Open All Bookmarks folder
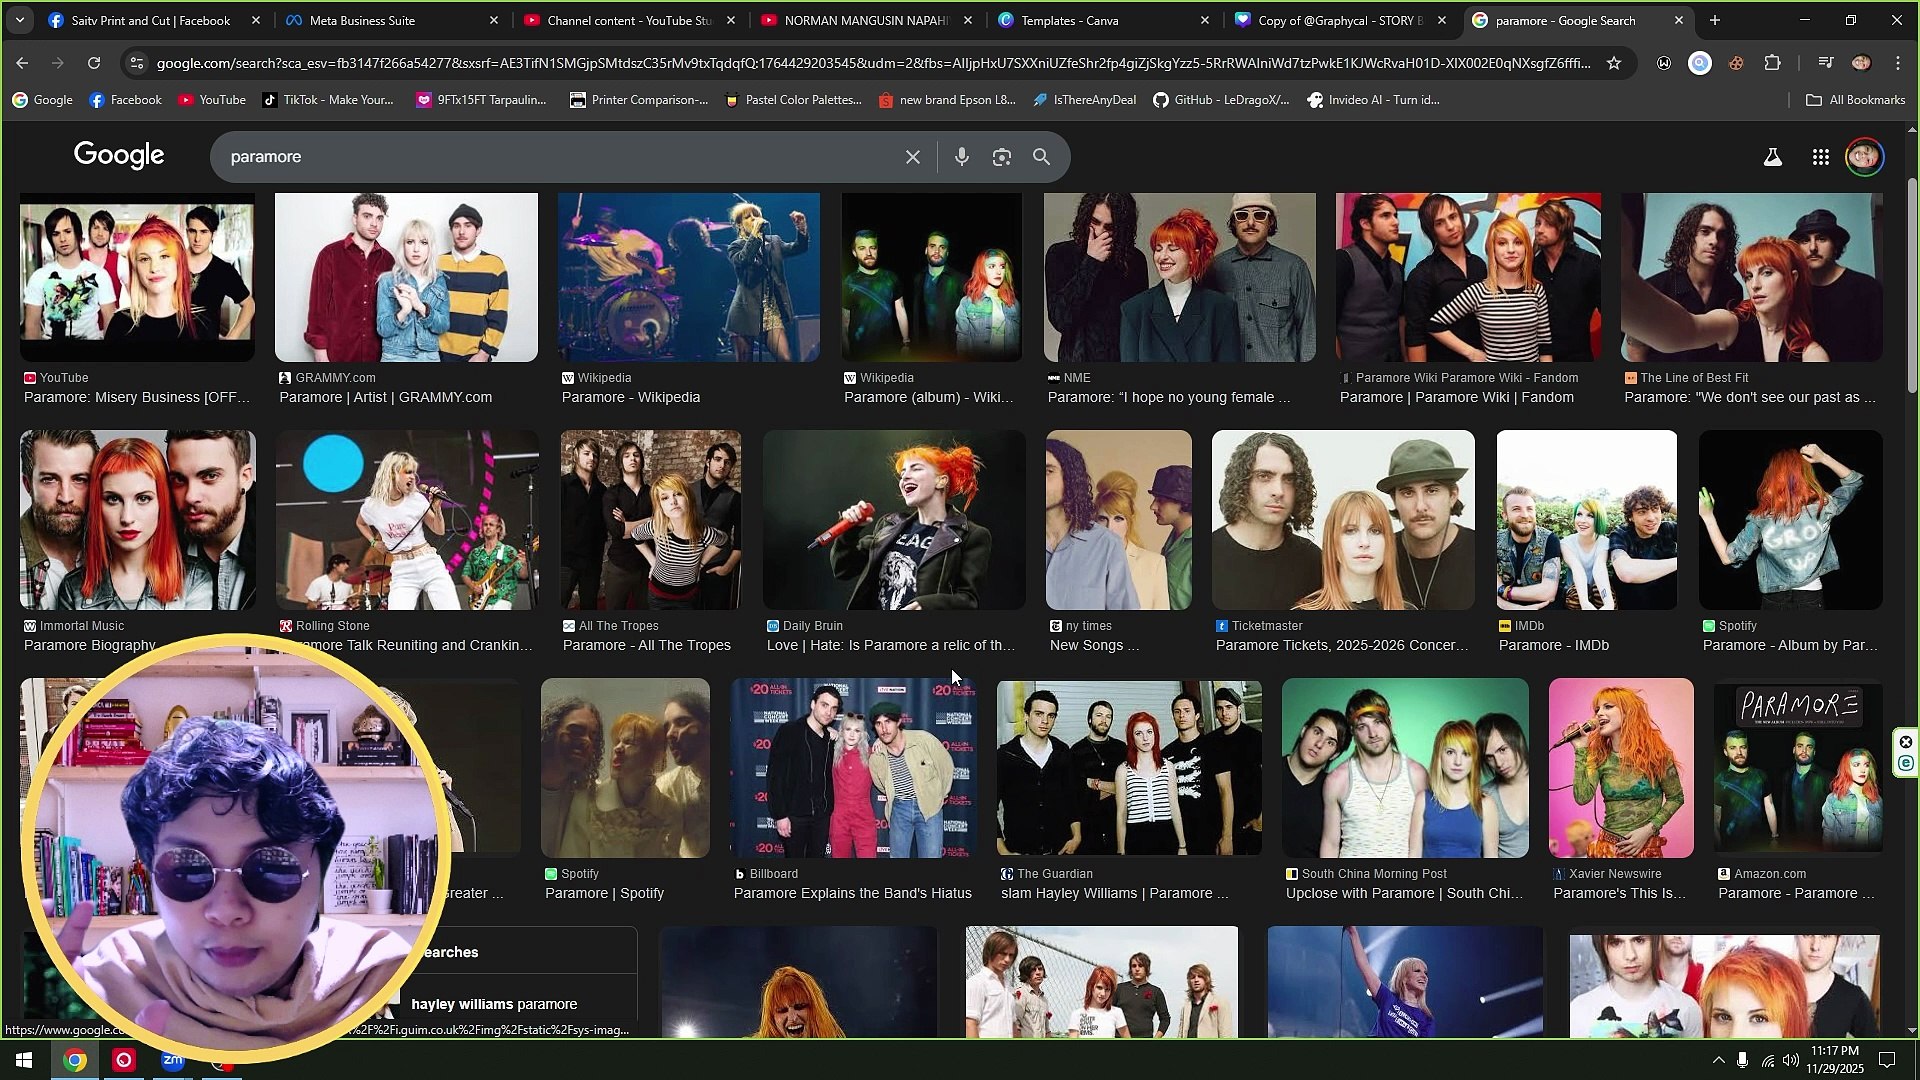This screenshot has height=1080, width=1920. click(1855, 100)
